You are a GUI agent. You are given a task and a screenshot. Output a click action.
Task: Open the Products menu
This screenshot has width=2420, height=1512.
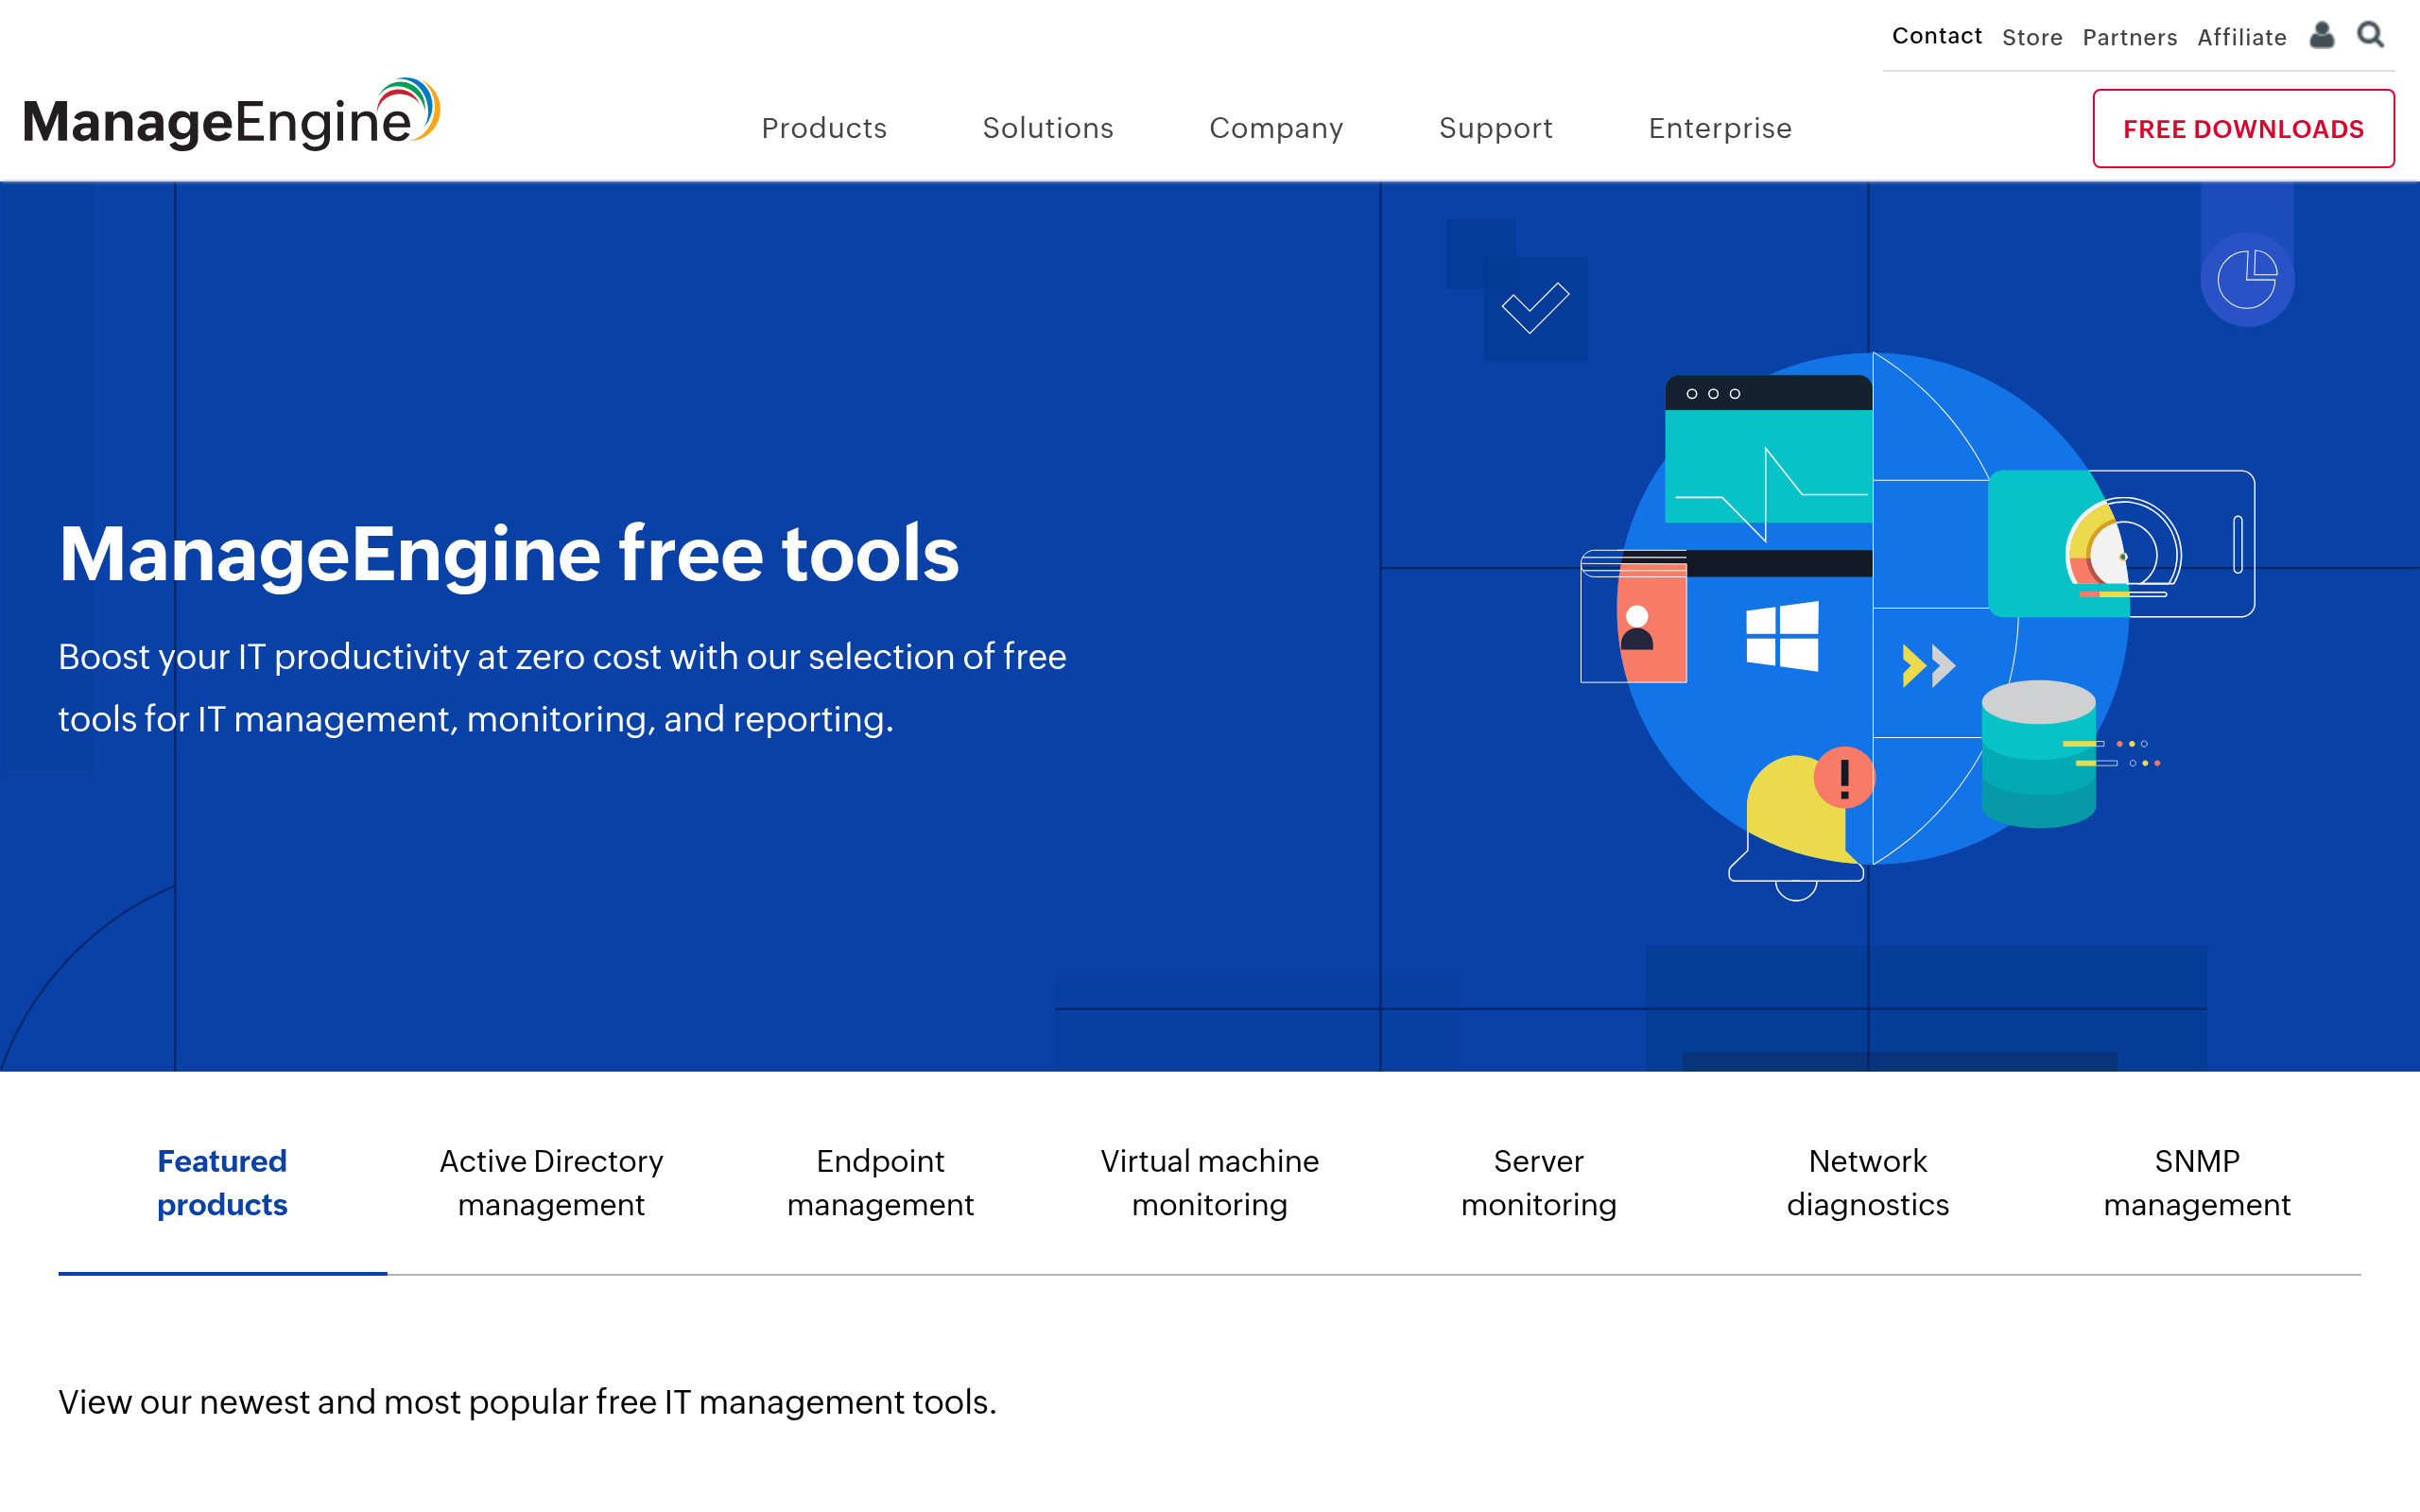(824, 128)
